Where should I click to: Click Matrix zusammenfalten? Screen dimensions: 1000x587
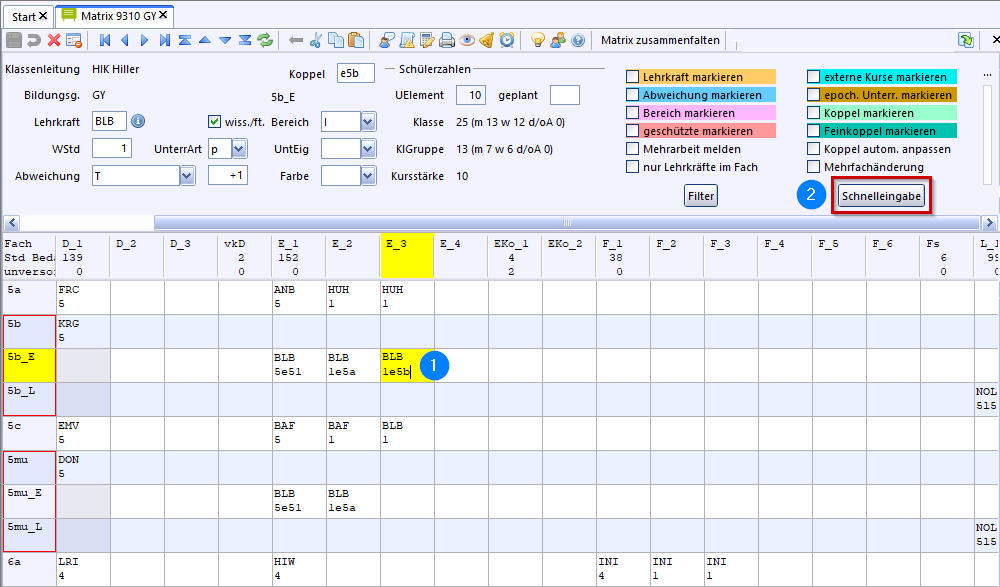(660, 40)
